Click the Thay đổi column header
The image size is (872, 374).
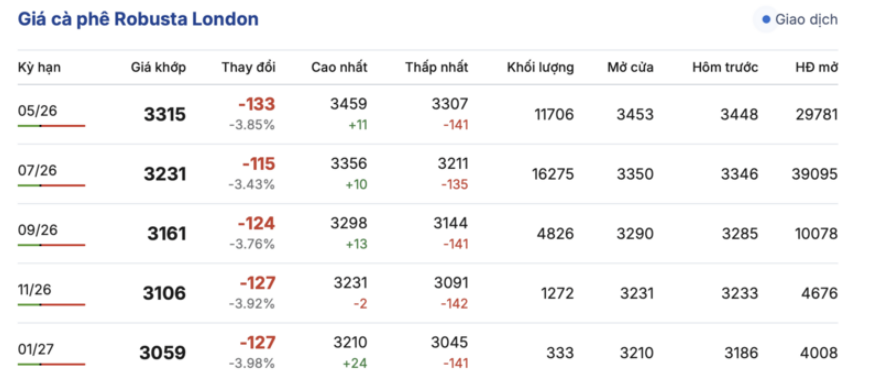pos(249,68)
